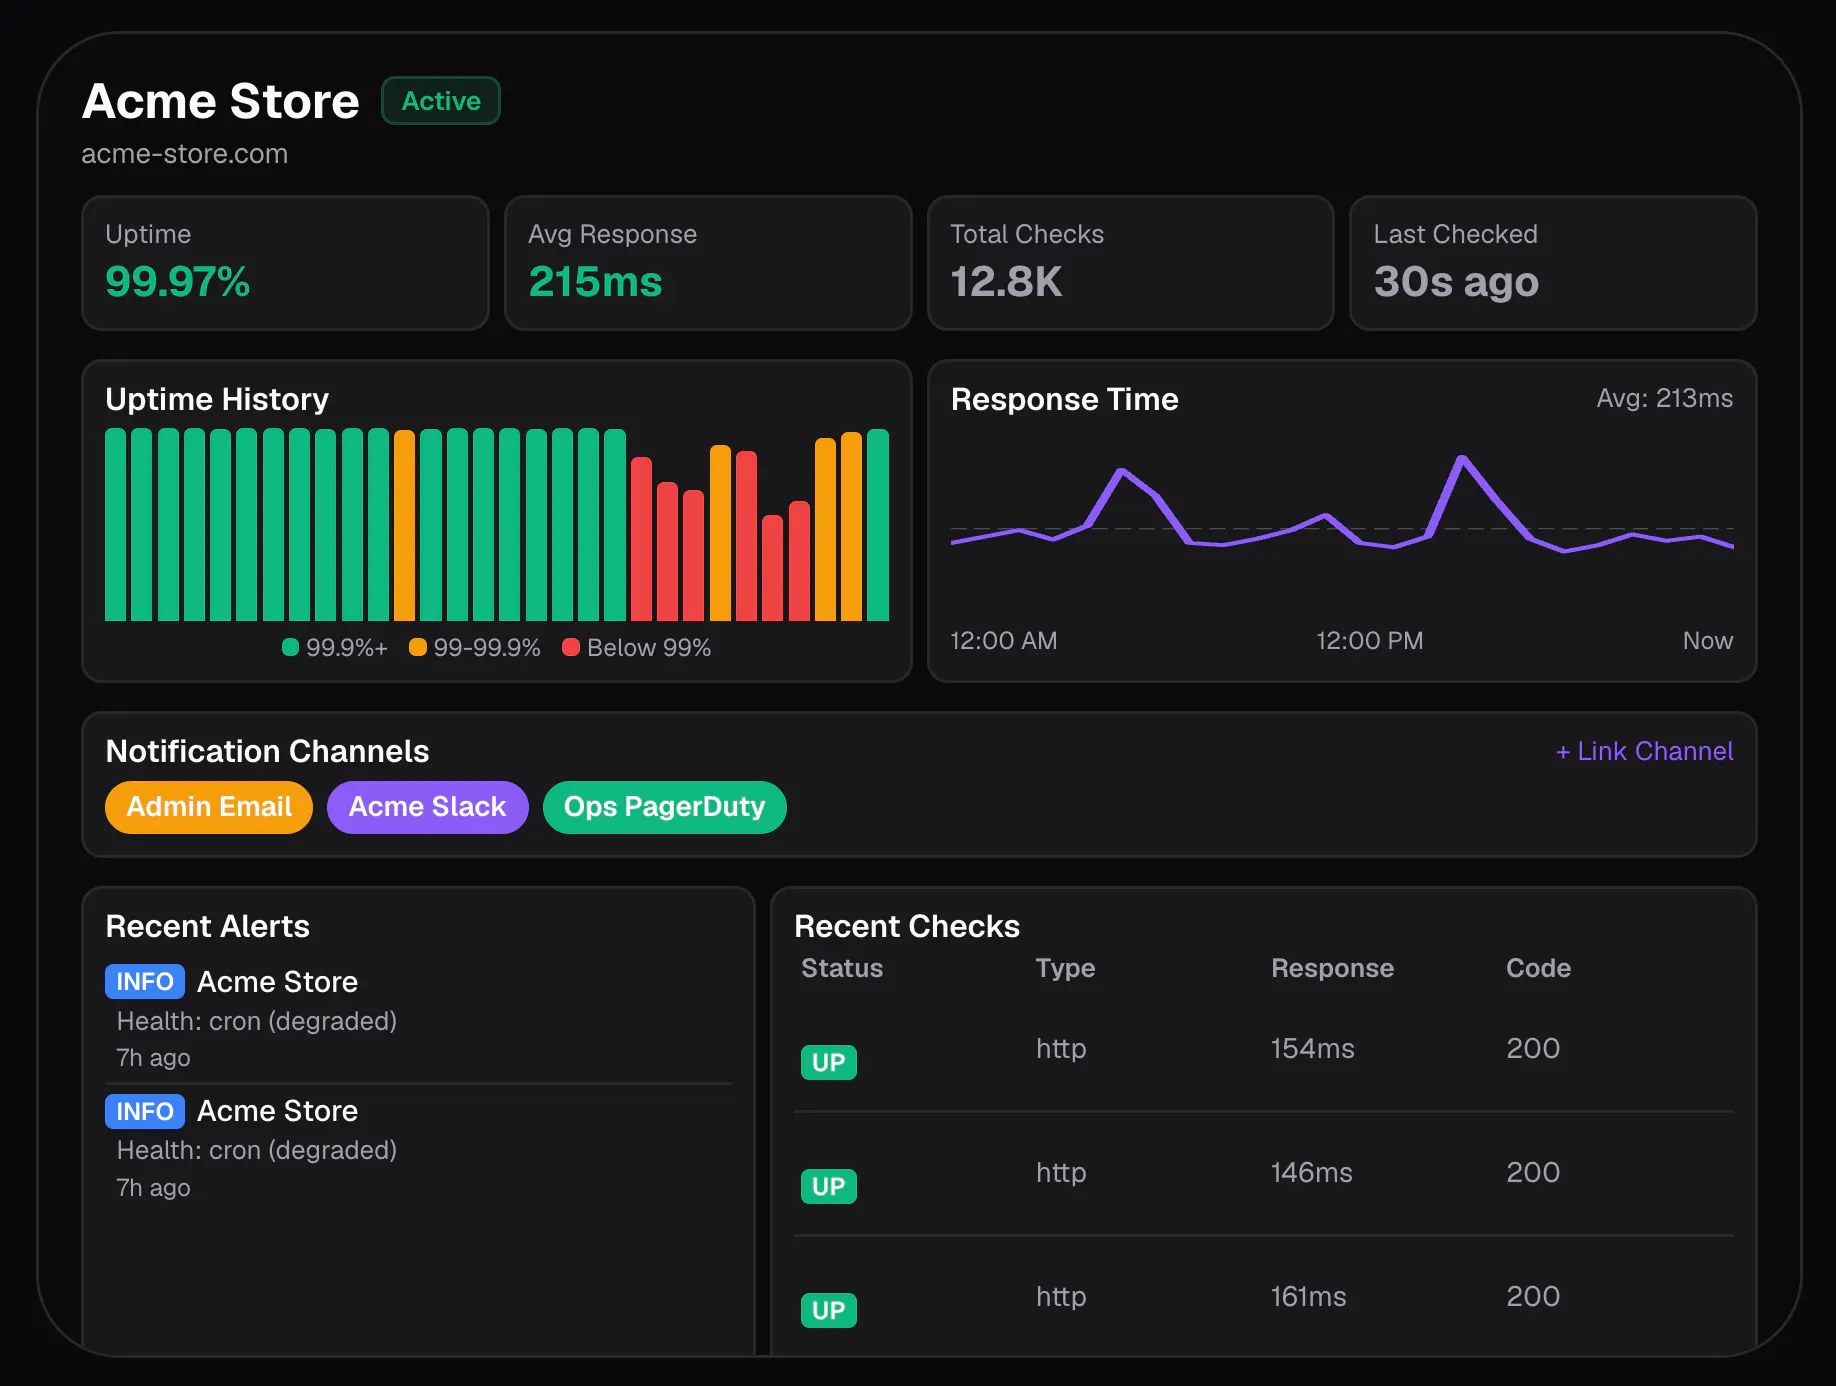Select the 146ms response value
This screenshot has width=1836, height=1386.
1311,1172
